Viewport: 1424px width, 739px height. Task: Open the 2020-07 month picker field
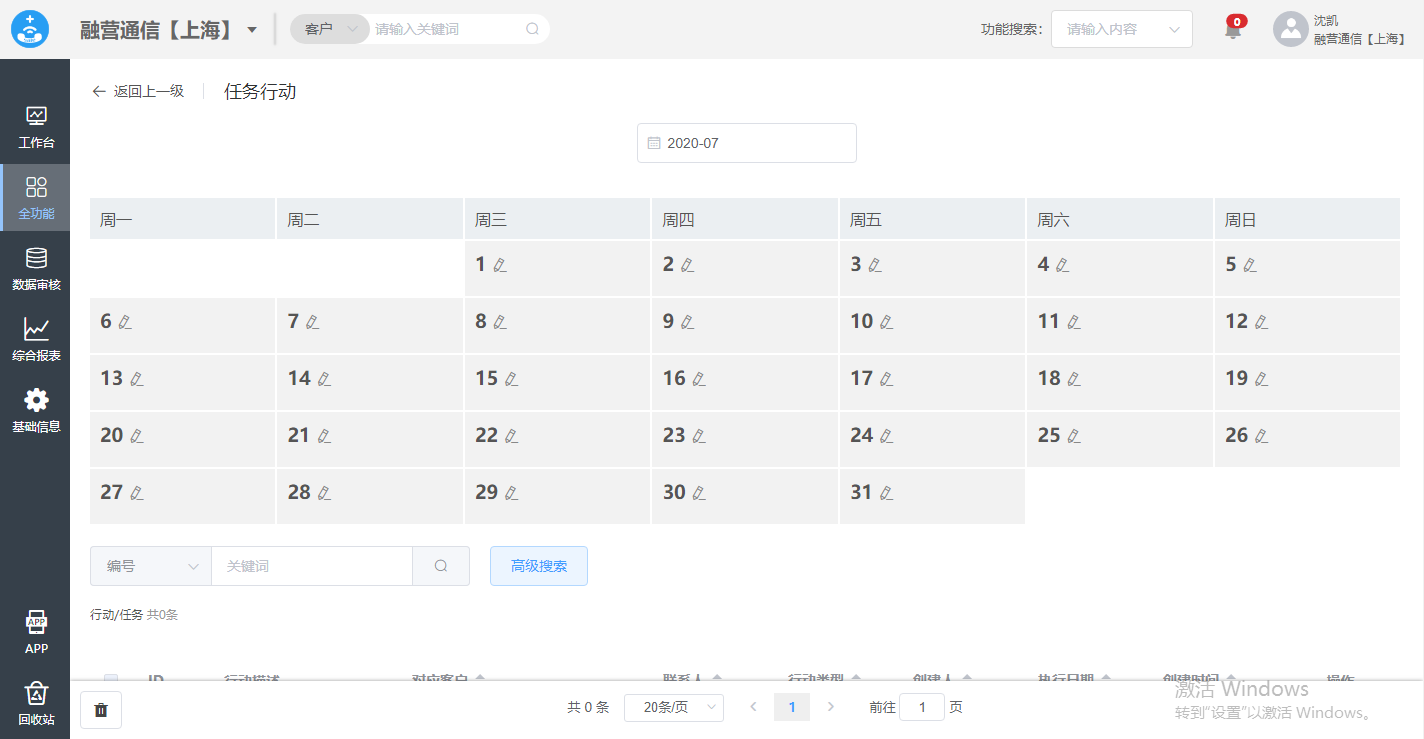pyautogui.click(x=746, y=143)
